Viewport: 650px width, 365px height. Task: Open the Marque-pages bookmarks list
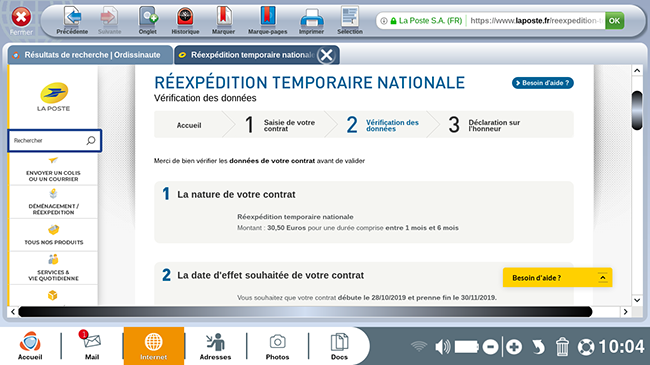[x=267, y=21]
